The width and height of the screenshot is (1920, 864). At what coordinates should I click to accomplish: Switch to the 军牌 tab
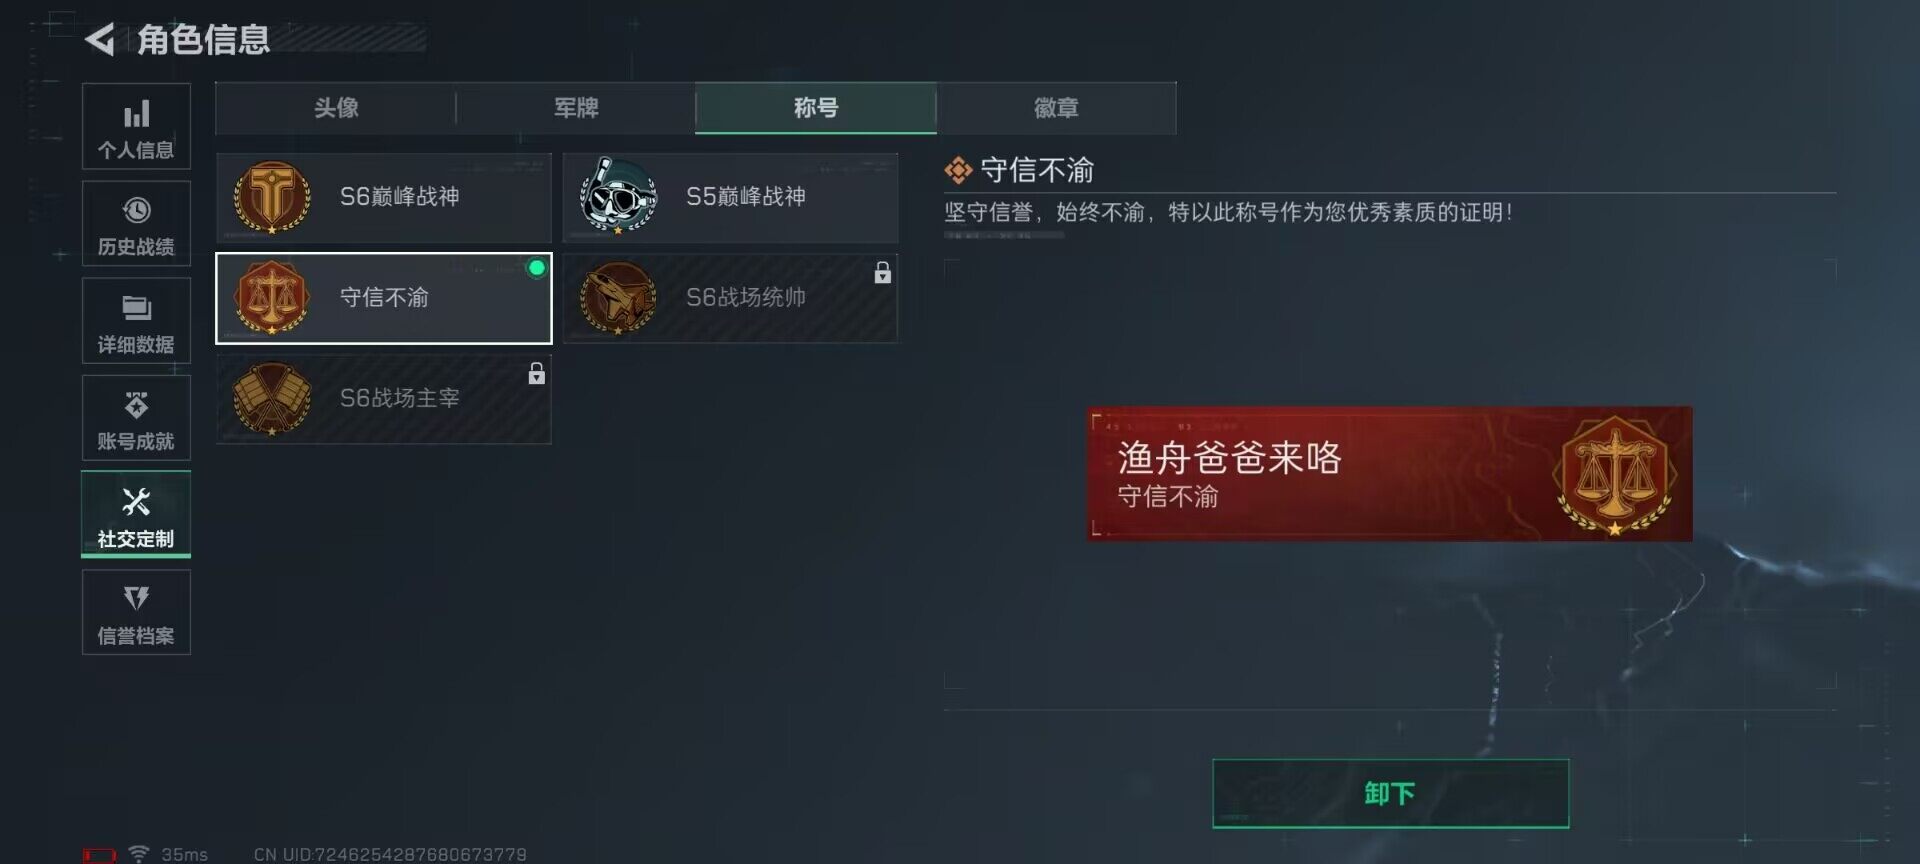[x=576, y=108]
